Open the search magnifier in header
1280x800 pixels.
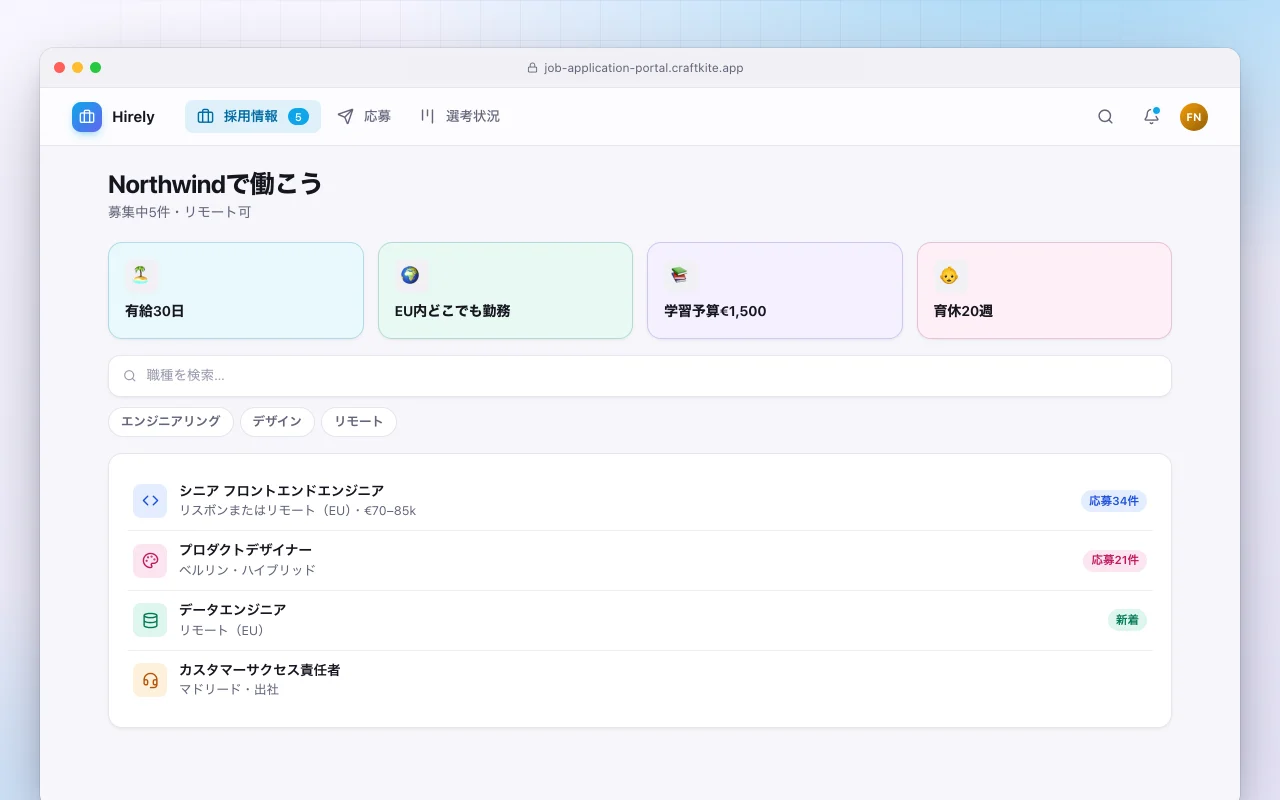pyautogui.click(x=1105, y=117)
